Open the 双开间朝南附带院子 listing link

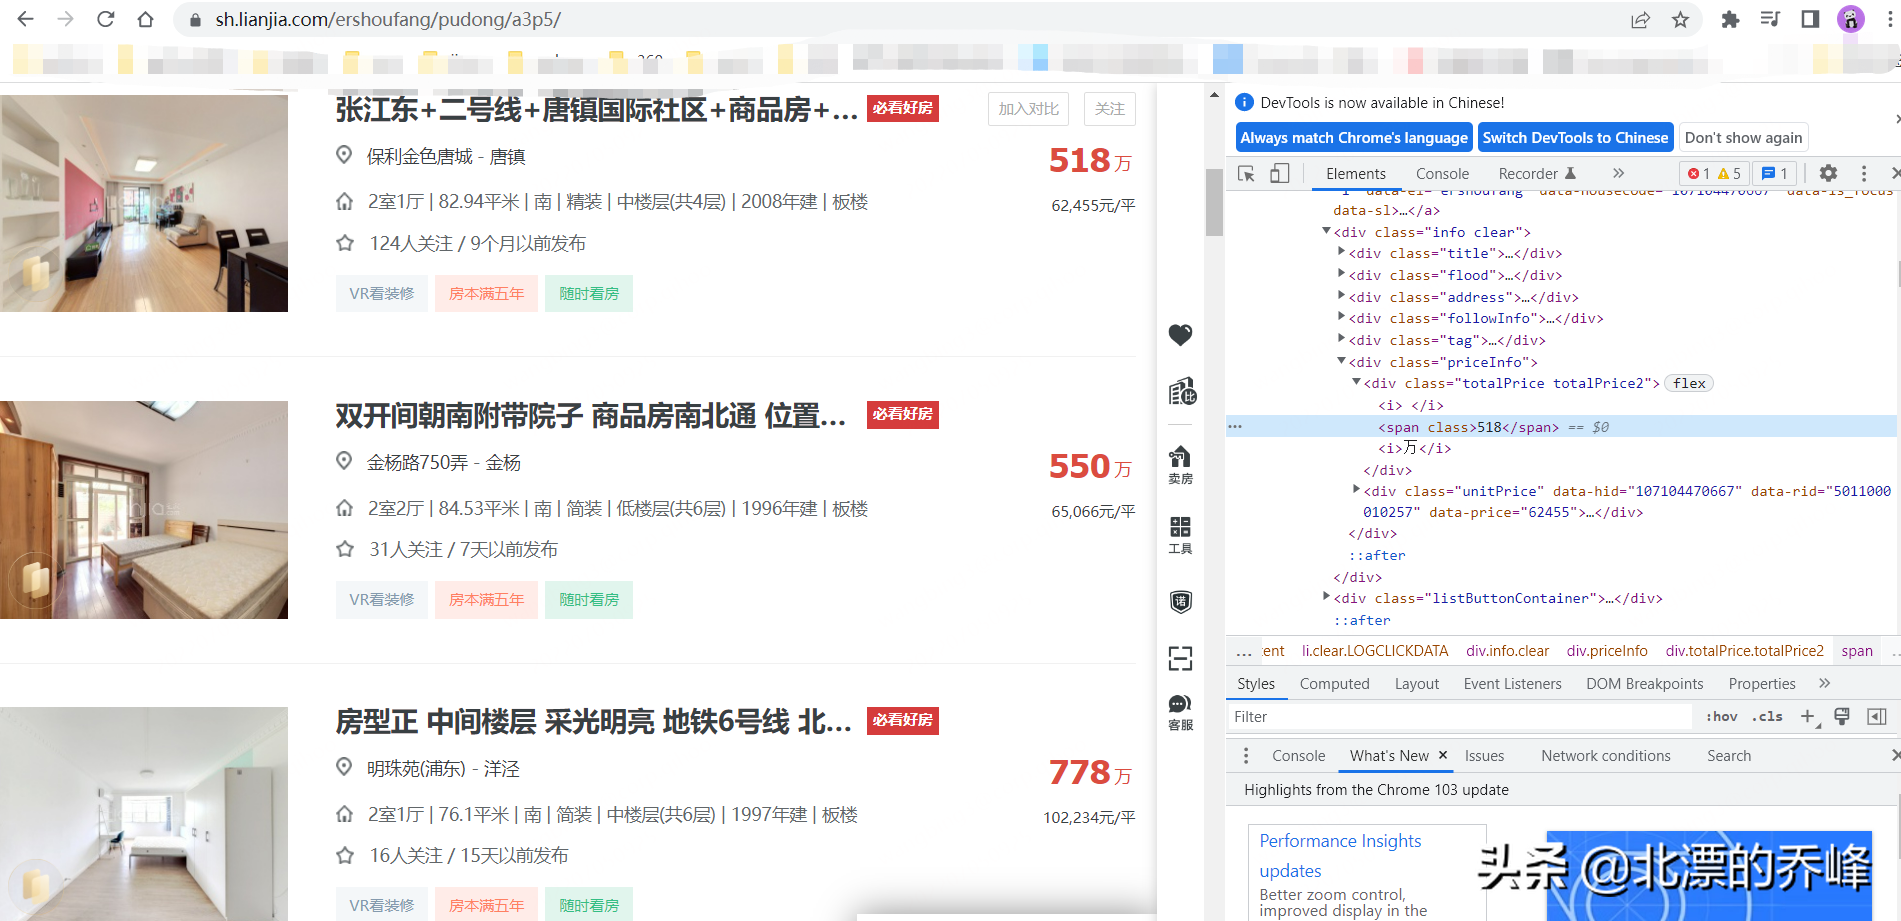[x=590, y=416]
